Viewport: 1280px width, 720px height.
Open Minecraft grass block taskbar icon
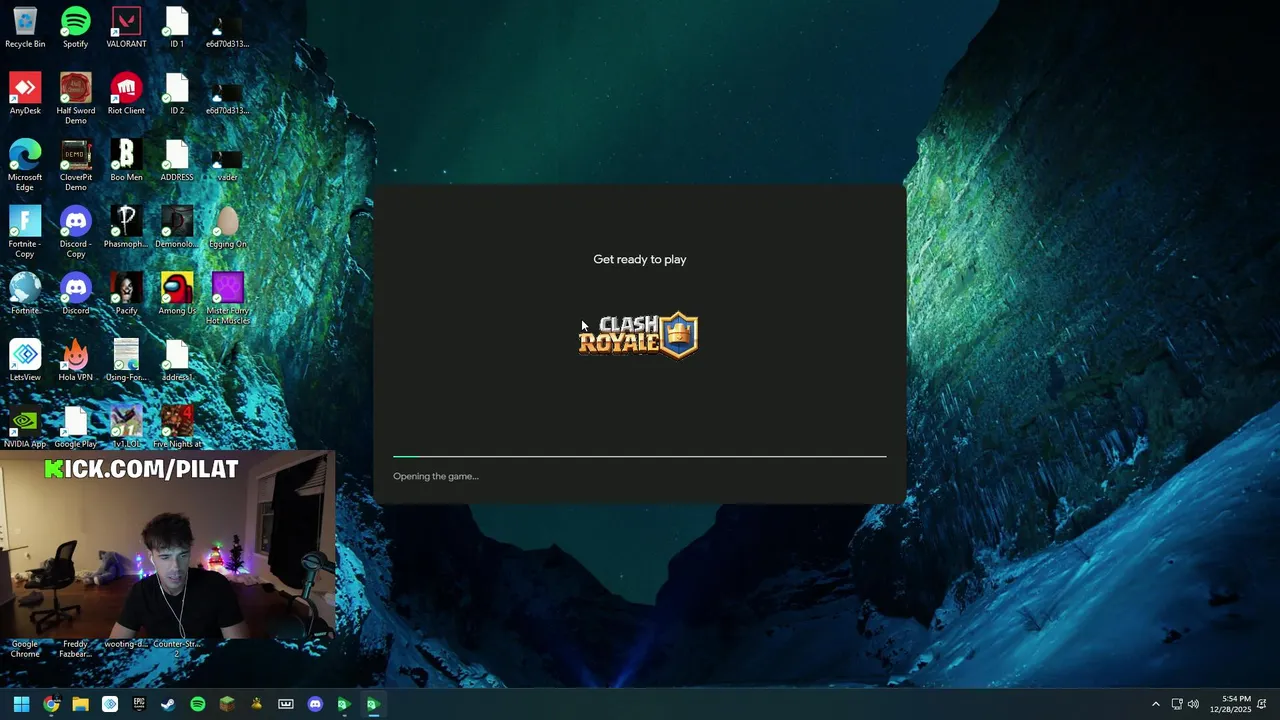tap(227, 704)
